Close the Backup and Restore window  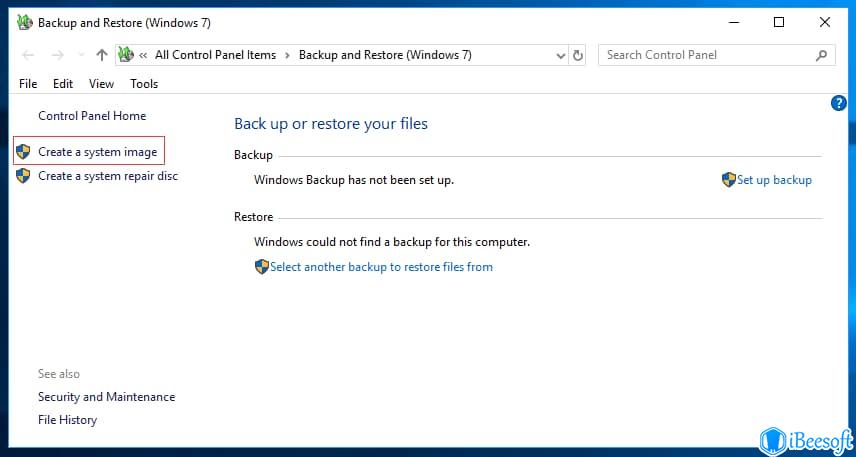point(825,22)
